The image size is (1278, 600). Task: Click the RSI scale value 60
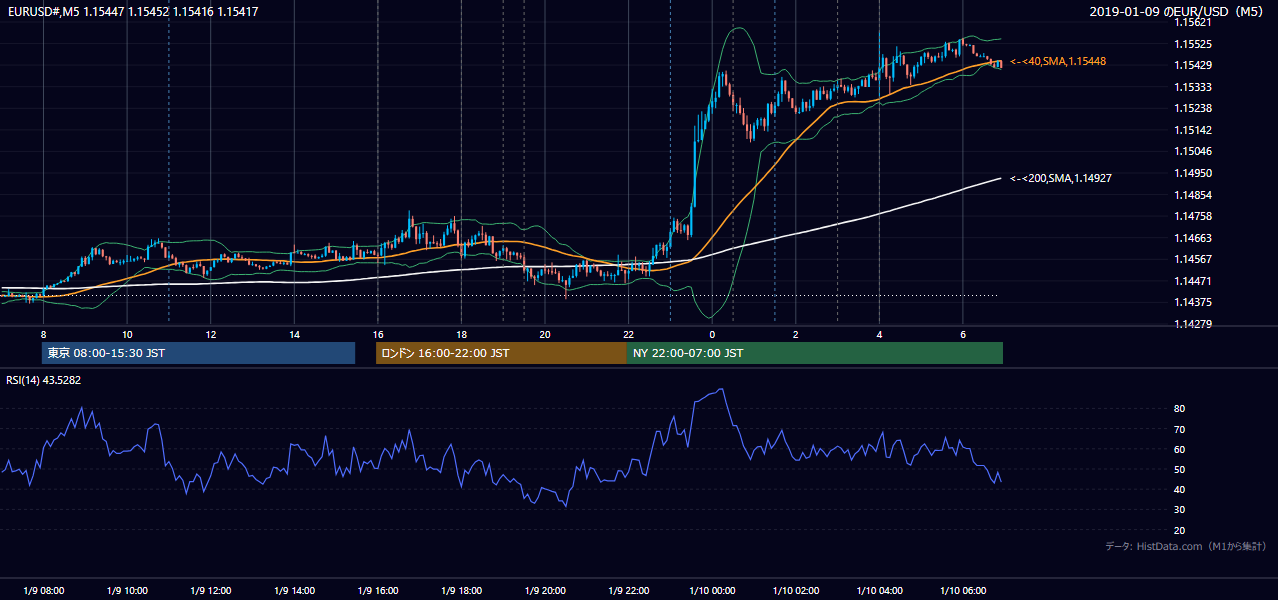pyautogui.click(x=1180, y=449)
